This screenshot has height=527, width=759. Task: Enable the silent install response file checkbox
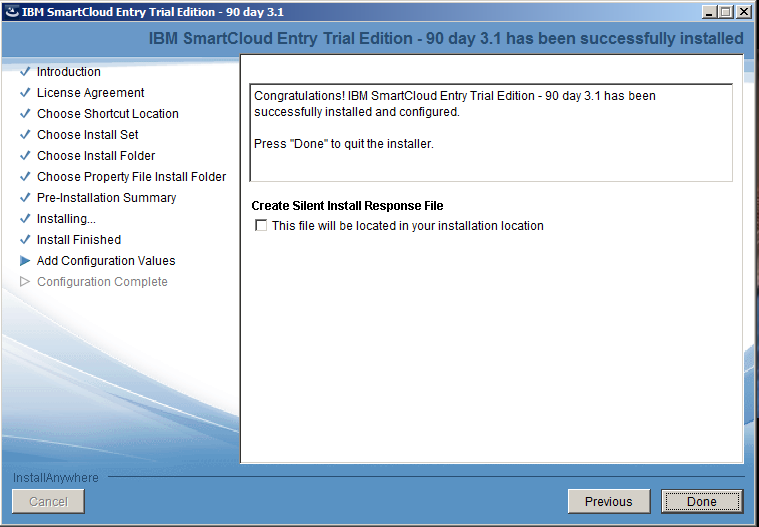point(262,226)
